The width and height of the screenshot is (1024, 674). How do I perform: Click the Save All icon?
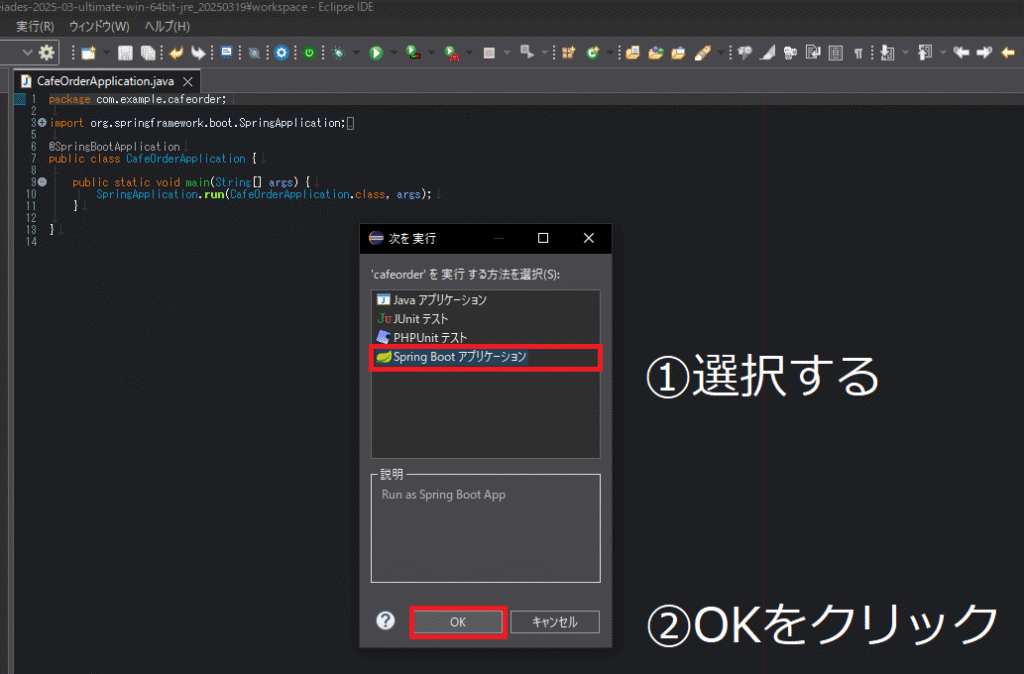coord(148,53)
